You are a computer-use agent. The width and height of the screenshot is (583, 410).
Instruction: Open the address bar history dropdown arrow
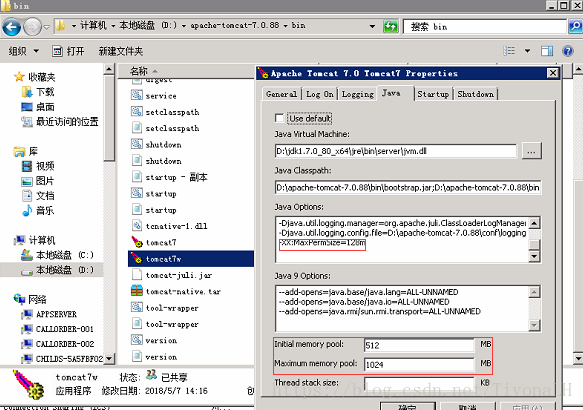tap(372, 26)
